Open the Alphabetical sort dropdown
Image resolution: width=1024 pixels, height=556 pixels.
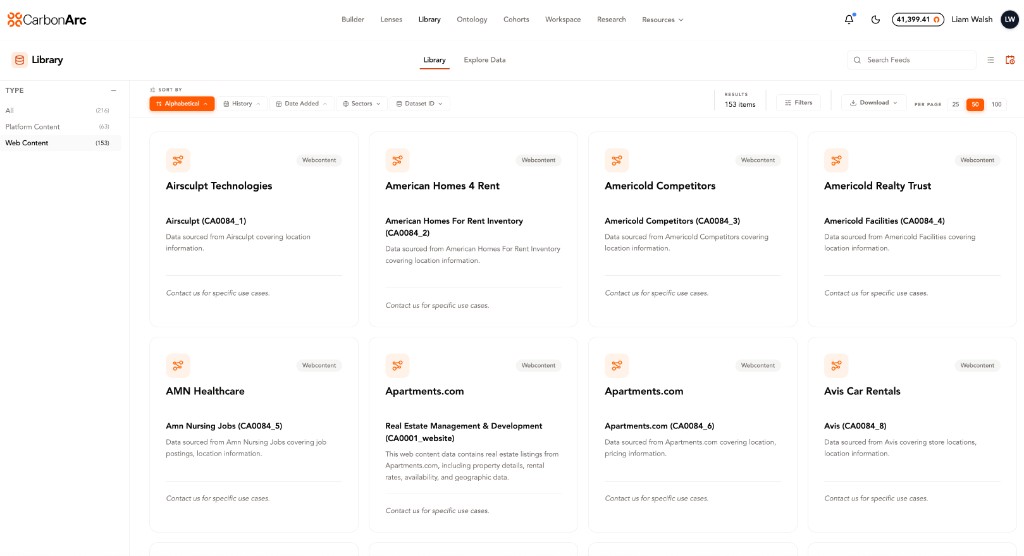[x=182, y=104]
